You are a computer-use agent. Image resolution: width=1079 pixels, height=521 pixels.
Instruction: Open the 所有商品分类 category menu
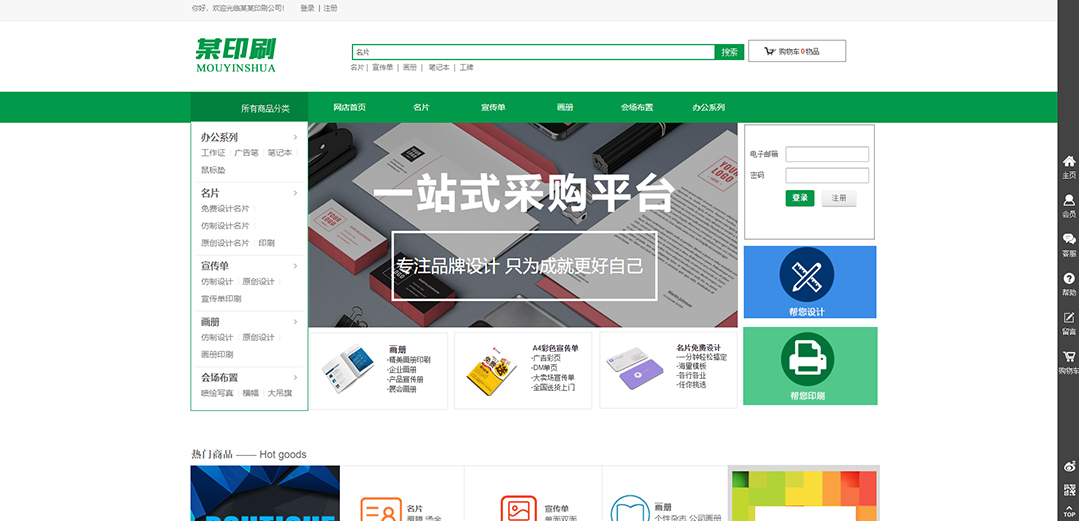click(x=264, y=108)
